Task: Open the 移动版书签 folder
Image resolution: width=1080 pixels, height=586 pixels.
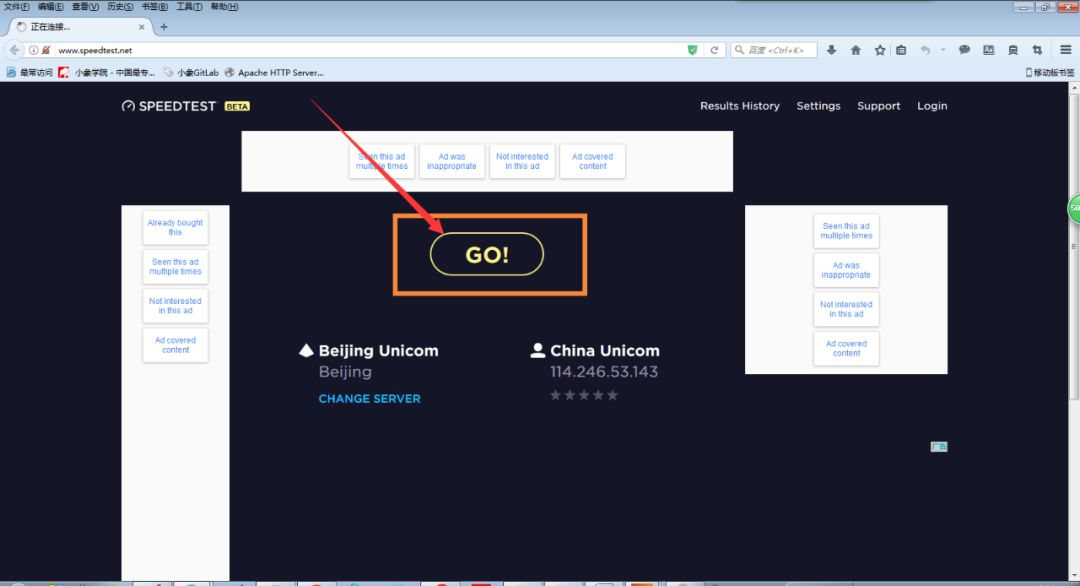Action: point(1050,72)
